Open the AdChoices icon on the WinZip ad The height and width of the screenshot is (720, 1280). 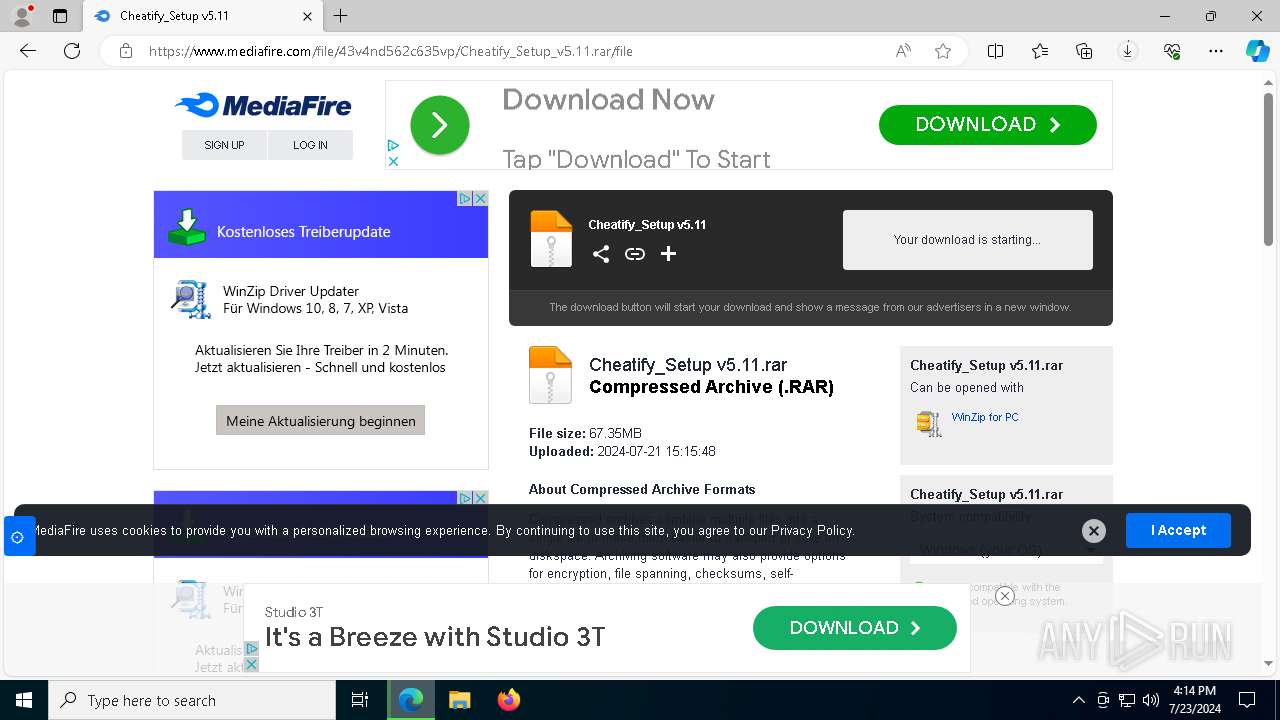465,198
